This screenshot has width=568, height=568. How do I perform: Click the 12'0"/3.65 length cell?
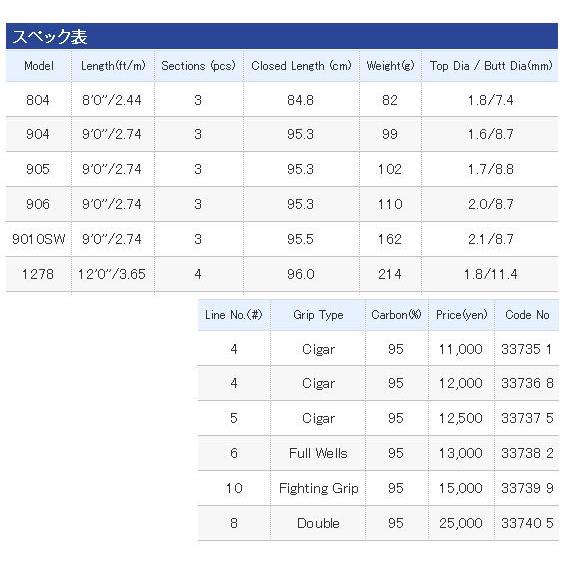pyautogui.click(x=112, y=274)
